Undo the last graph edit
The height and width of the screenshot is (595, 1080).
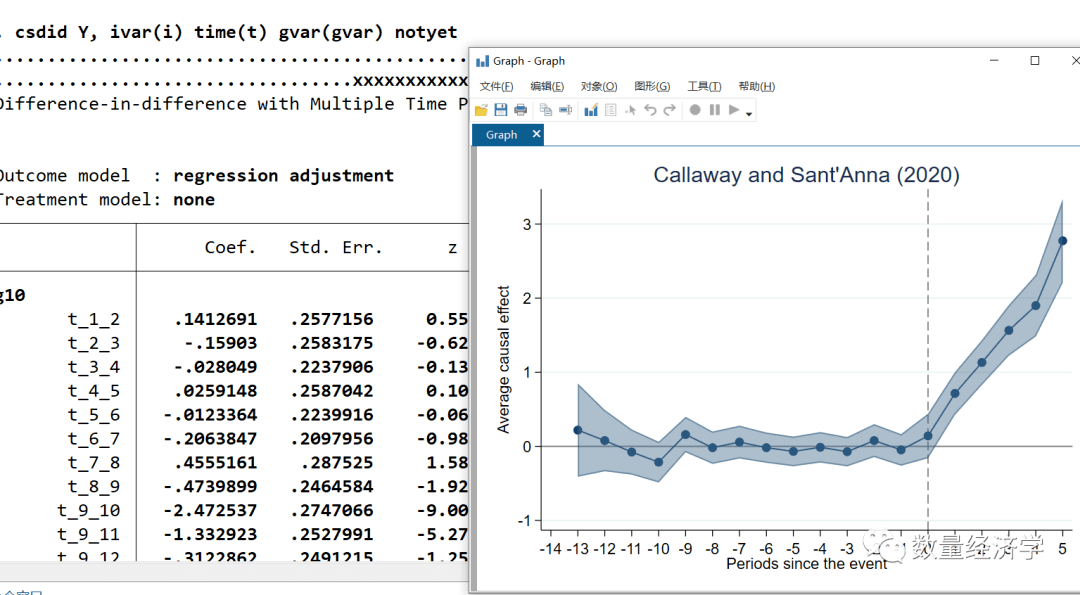651,110
